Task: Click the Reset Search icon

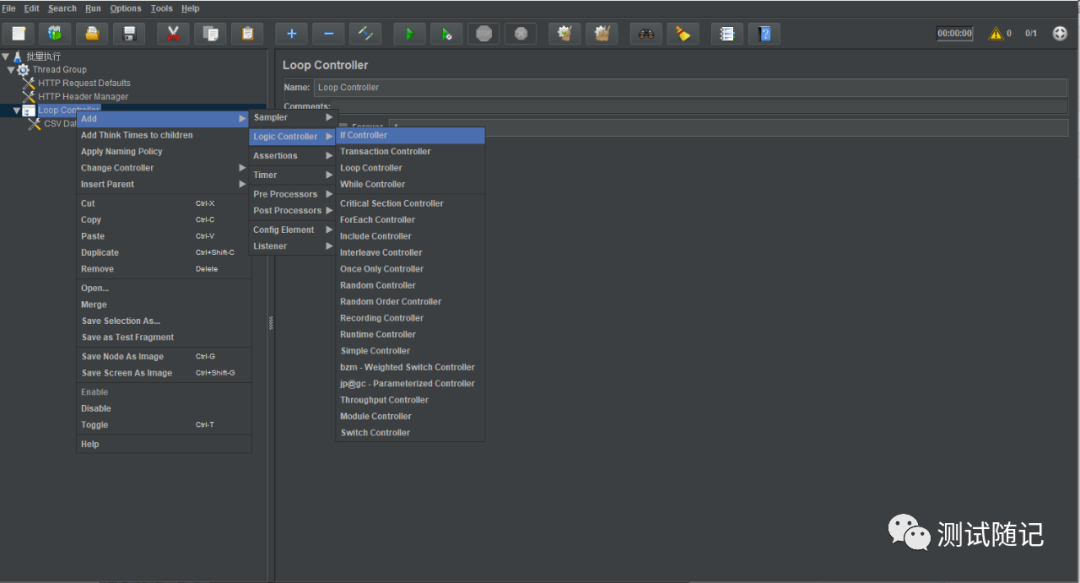Action: coord(683,33)
